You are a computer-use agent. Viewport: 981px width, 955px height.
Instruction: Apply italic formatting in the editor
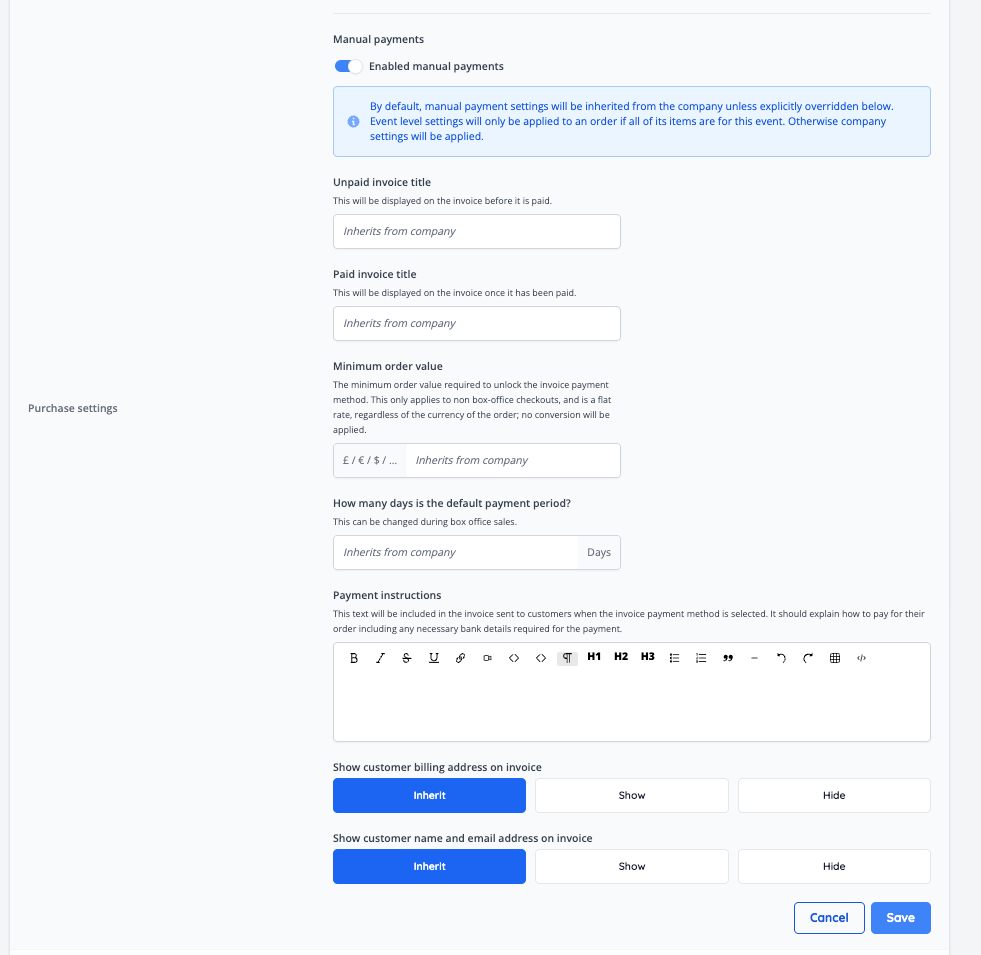(380, 658)
